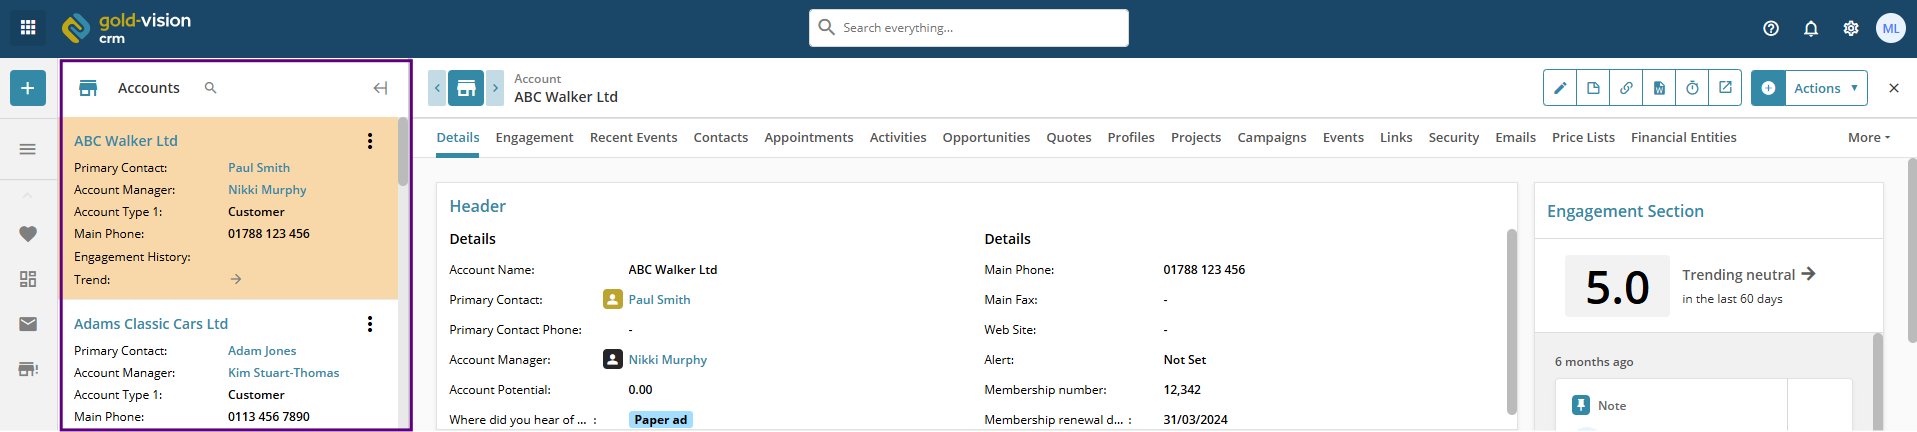This screenshot has height=432, width=1917.
Task: Open Paul Smith primary contact link
Action: [659, 300]
